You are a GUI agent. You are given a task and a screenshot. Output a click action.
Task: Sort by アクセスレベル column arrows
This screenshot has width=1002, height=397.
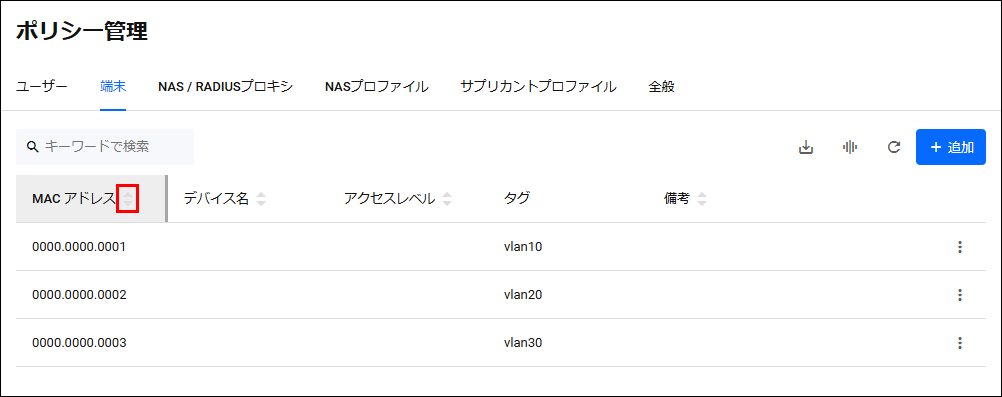click(447, 199)
